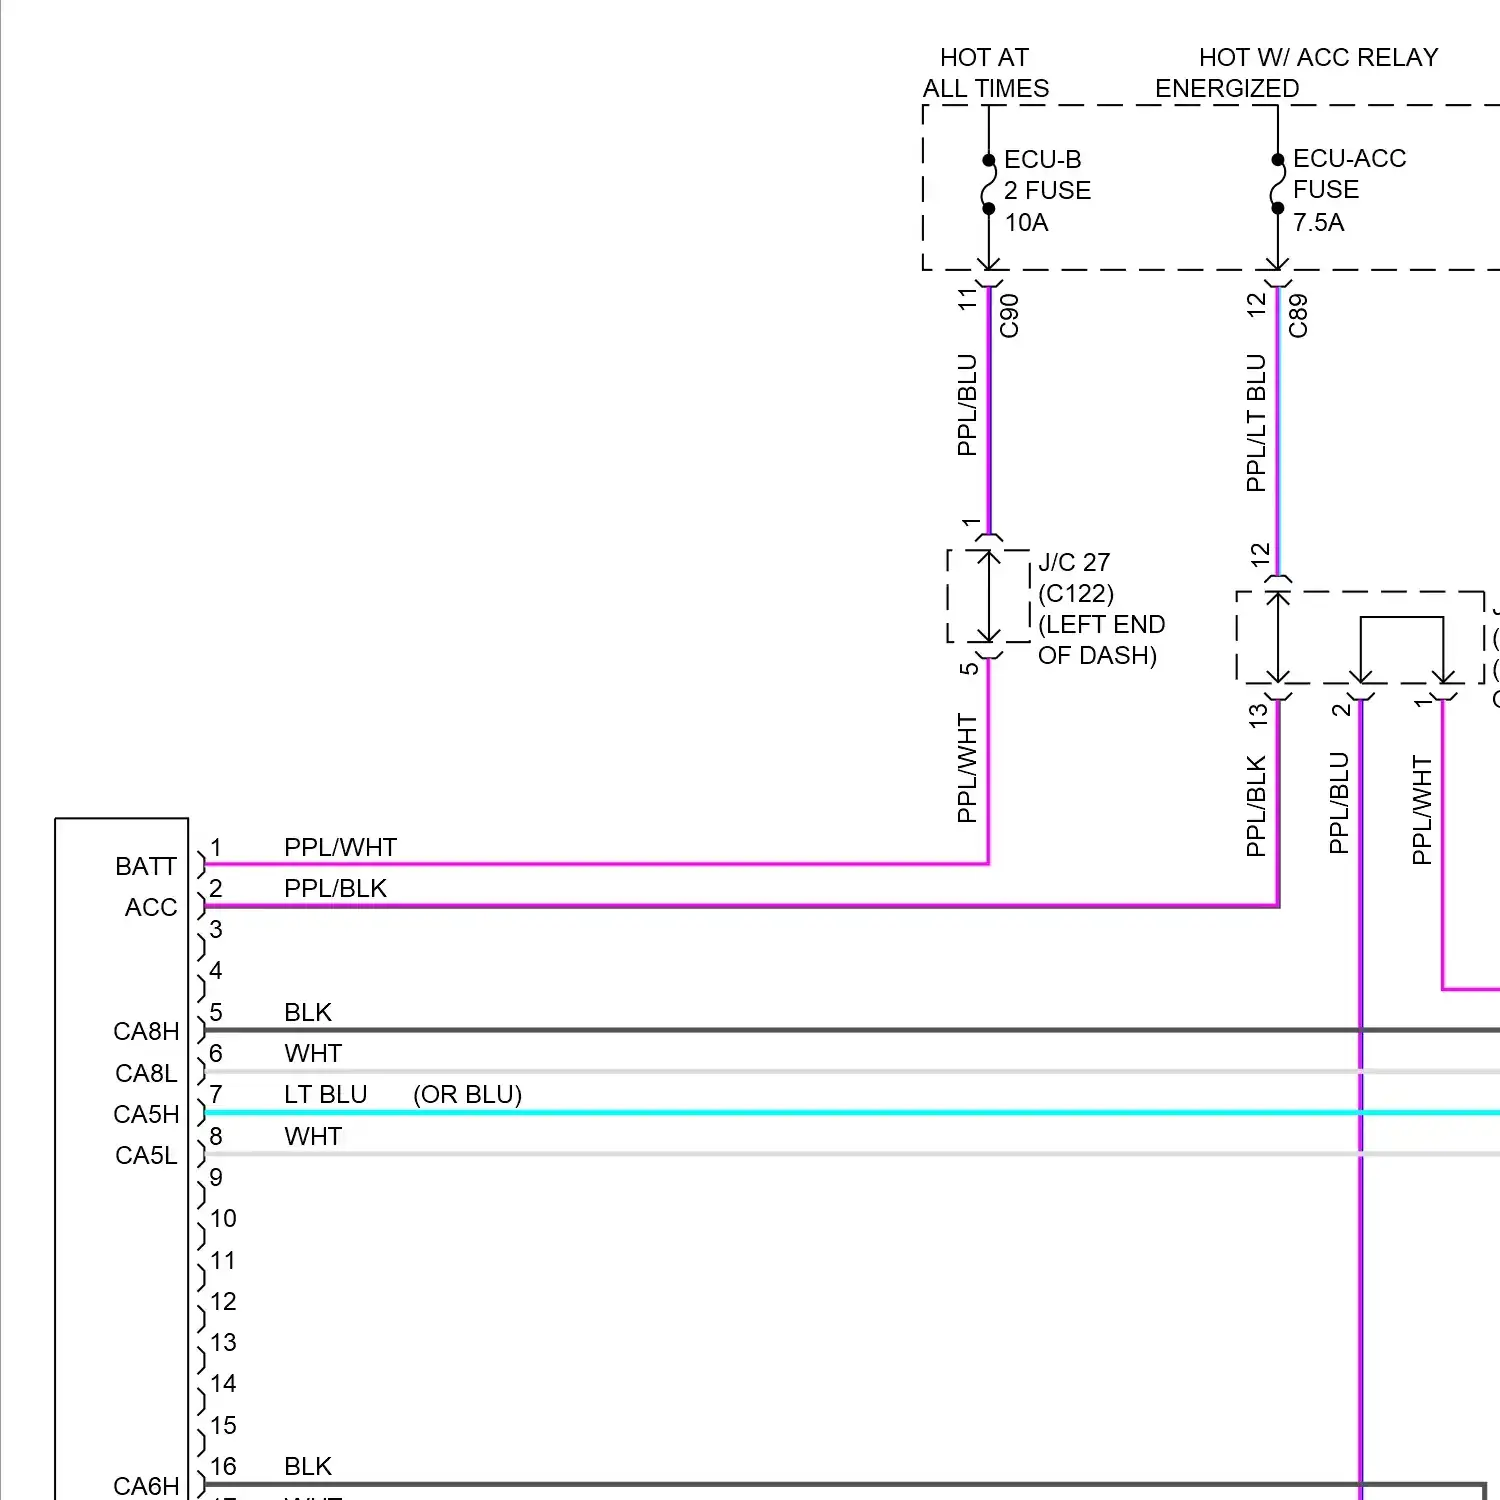Click connector label C90

pyautogui.click(x=1009, y=315)
